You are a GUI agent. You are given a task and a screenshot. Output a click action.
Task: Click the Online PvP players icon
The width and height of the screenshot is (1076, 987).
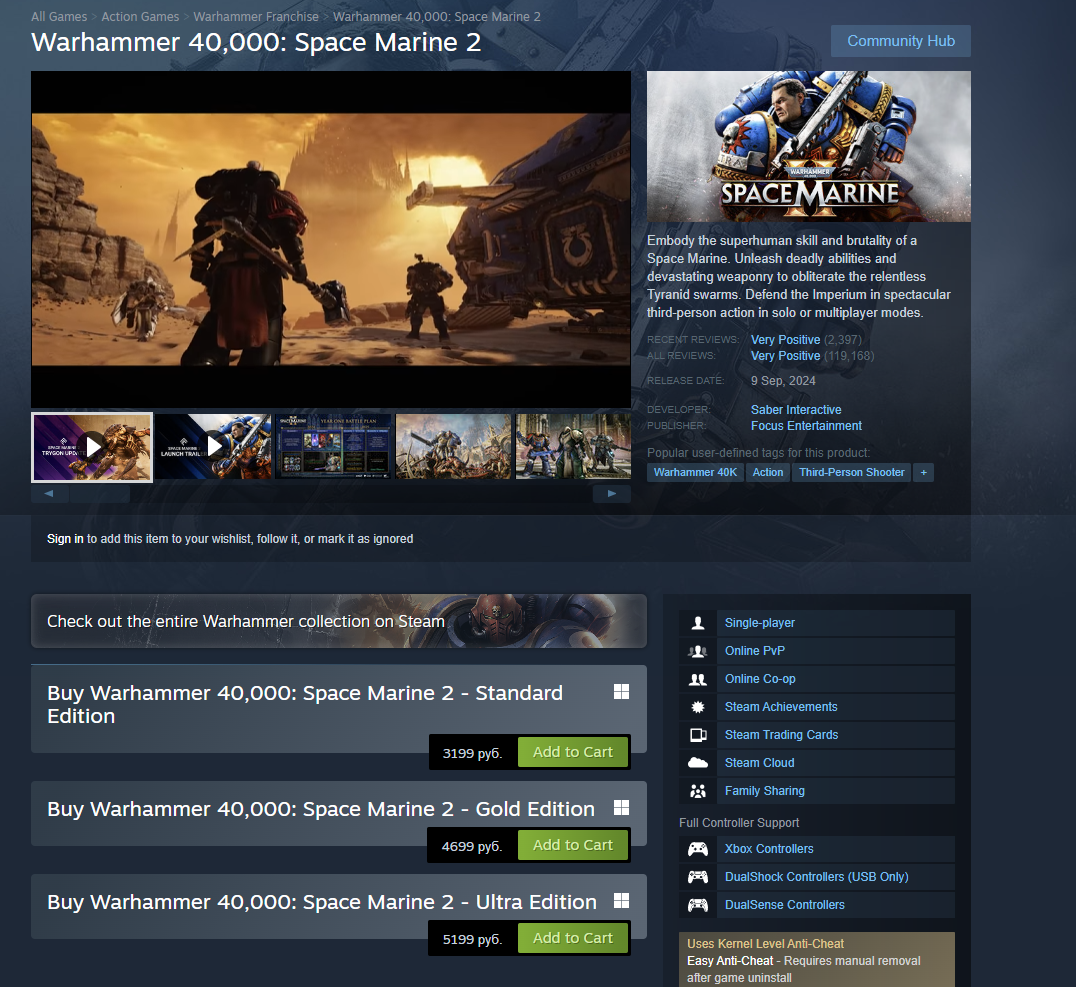pos(698,651)
